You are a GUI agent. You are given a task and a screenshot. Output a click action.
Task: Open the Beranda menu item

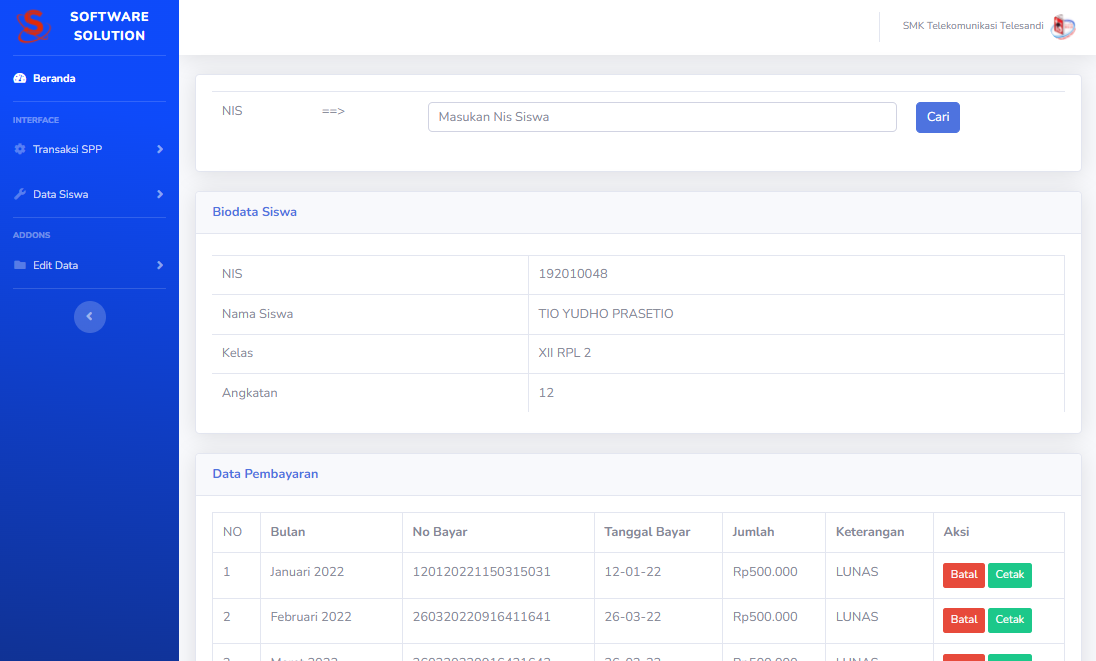[54, 78]
